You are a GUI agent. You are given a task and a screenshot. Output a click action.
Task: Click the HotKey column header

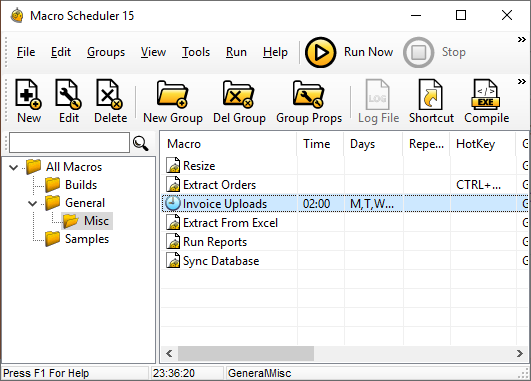[483, 144]
